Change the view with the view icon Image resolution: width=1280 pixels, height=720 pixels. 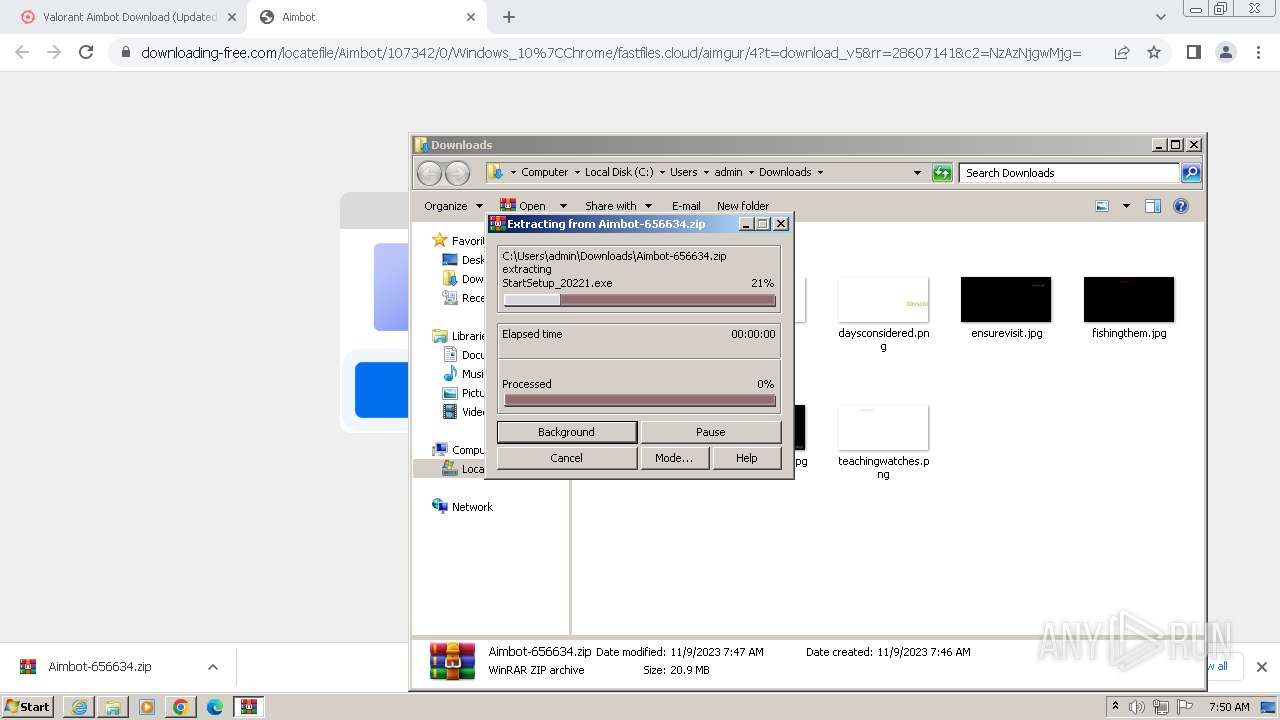(x=1102, y=206)
